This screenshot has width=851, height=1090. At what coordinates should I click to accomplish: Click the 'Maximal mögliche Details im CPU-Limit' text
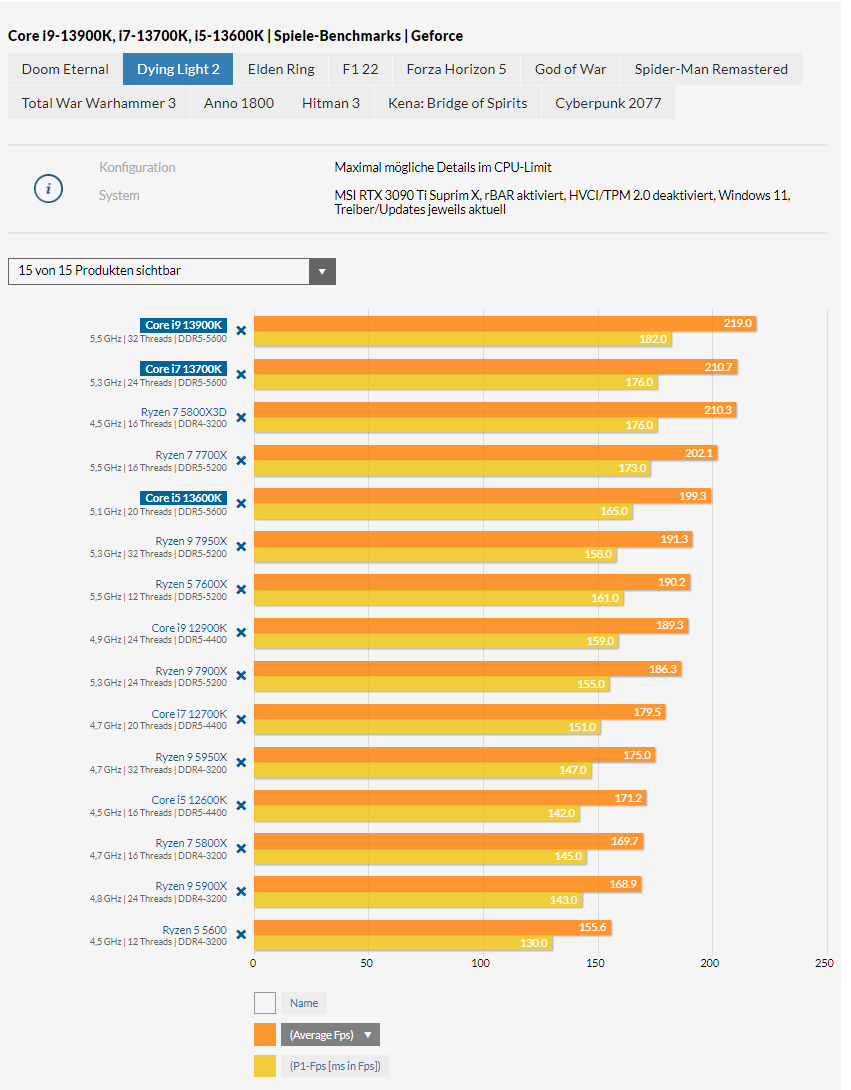click(443, 168)
